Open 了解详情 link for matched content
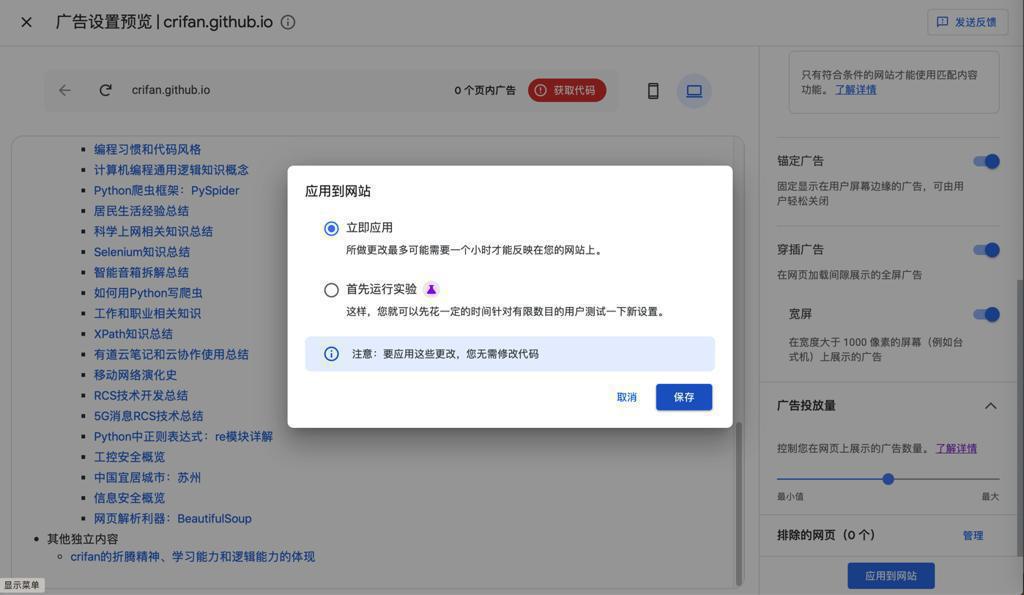This screenshot has height=595, width=1024. (856, 89)
